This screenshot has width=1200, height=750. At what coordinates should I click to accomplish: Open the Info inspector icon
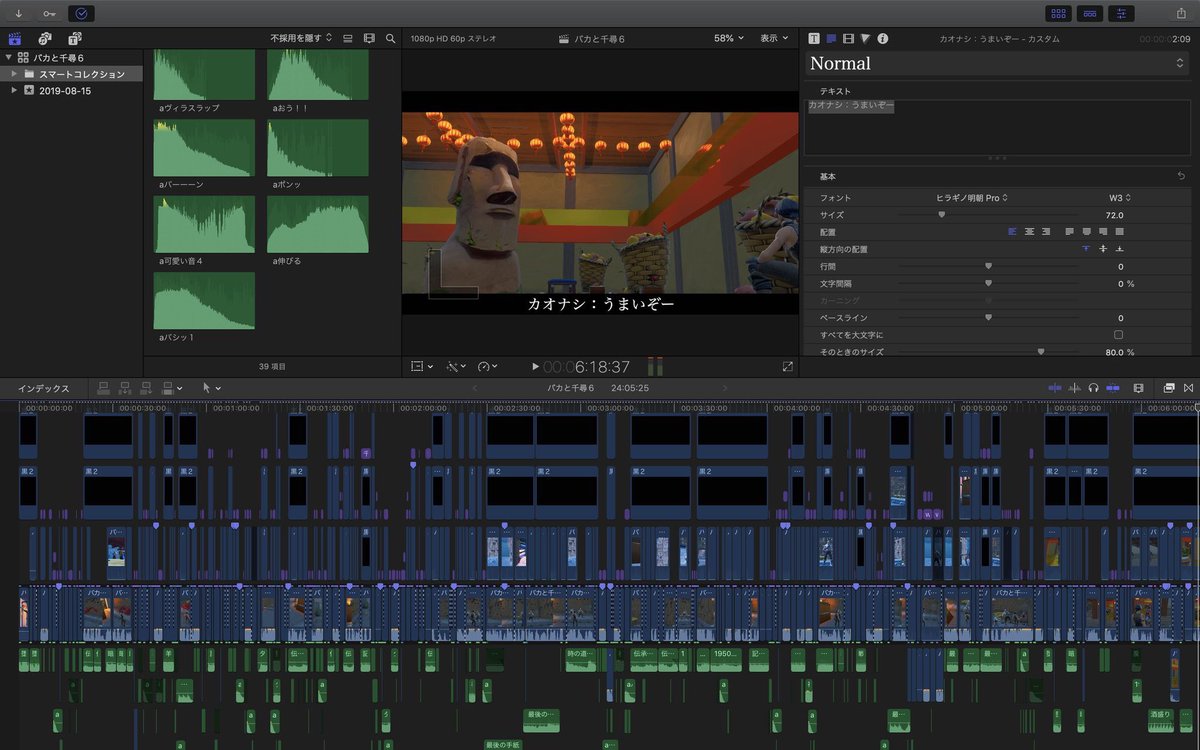(x=882, y=38)
